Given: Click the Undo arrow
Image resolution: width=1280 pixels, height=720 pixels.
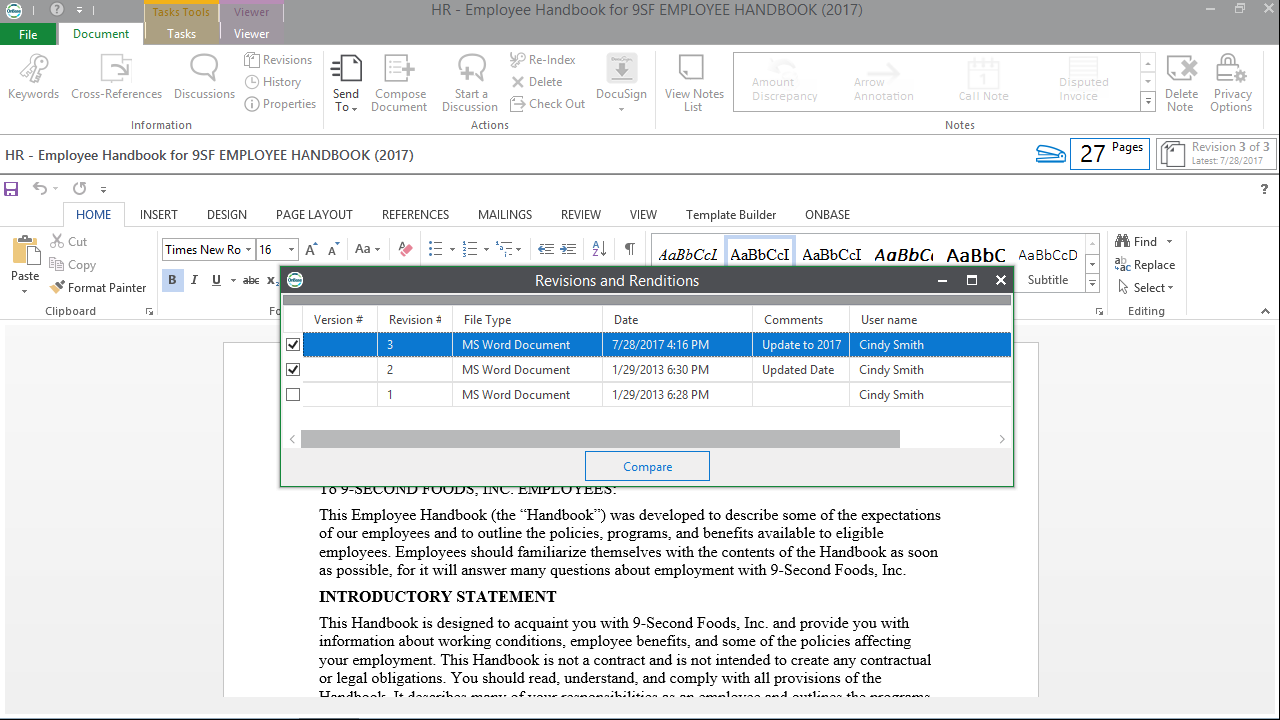Looking at the screenshot, I should 39,188.
